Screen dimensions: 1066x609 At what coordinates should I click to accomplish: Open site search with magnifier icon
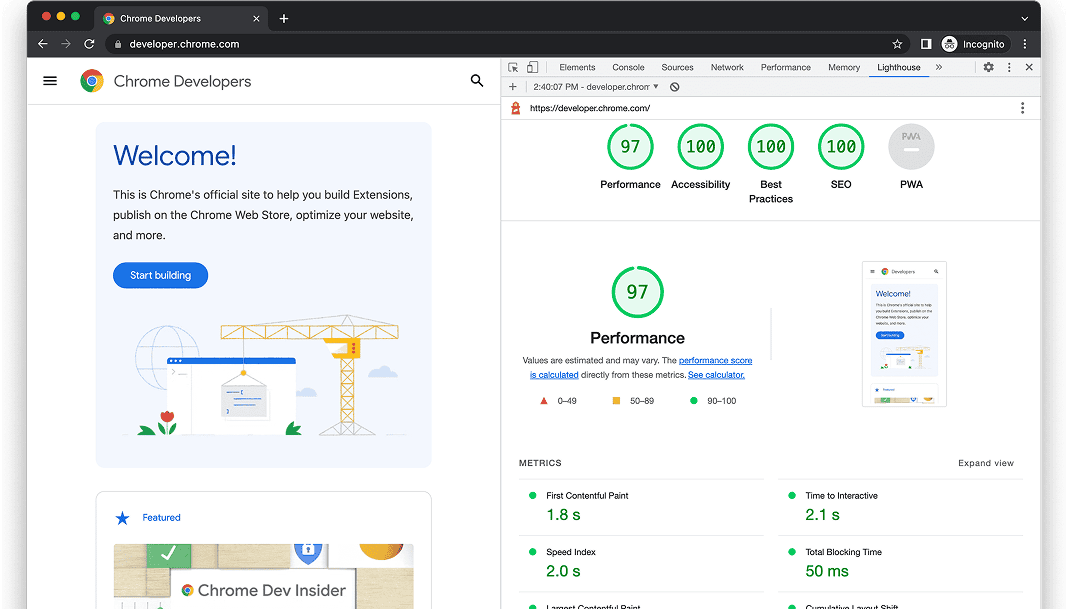click(477, 81)
